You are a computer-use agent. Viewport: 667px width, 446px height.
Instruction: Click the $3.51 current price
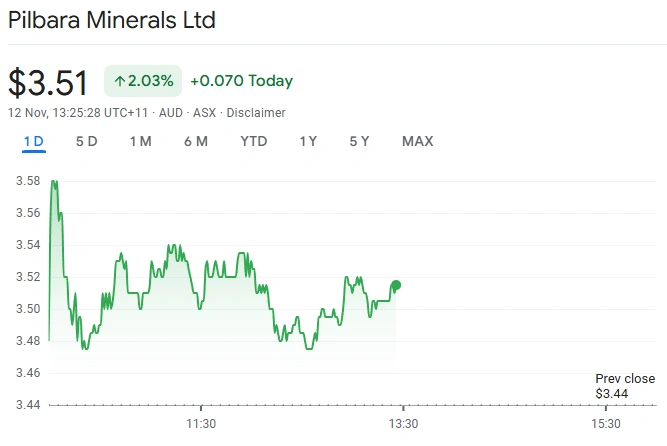pyautogui.click(x=49, y=82)
